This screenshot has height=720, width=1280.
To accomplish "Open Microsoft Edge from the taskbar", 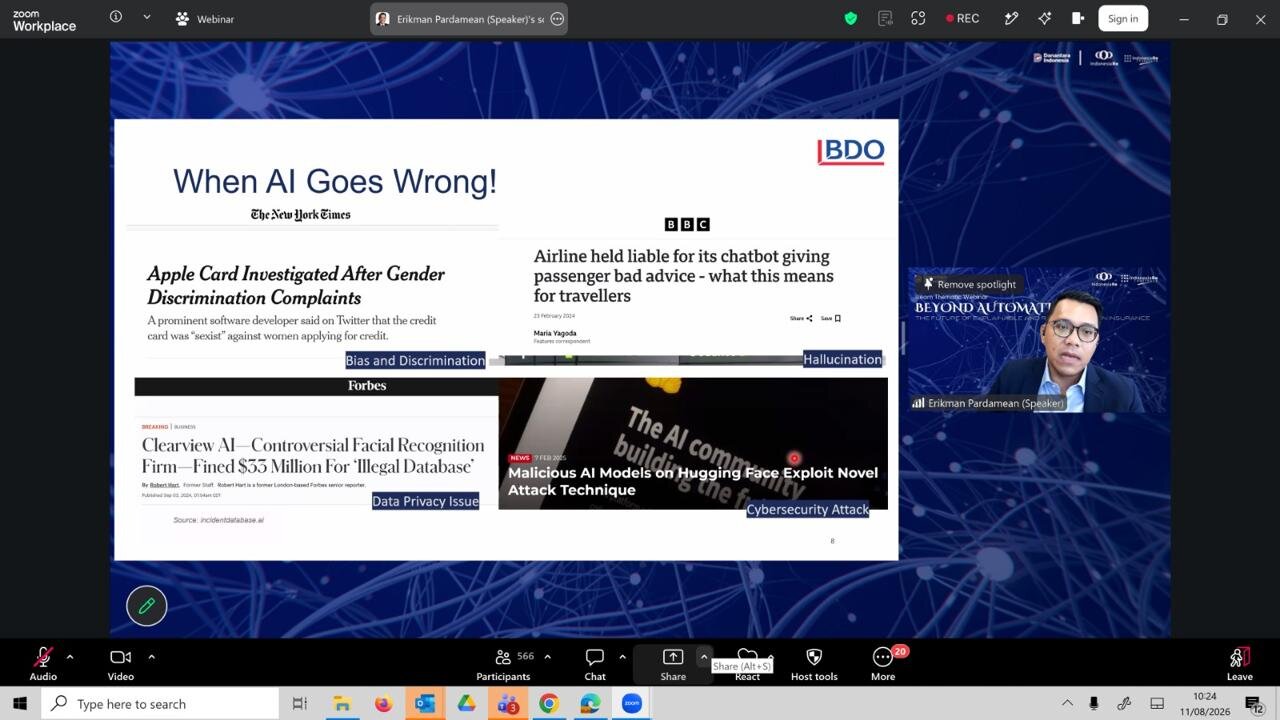I will pos(590,704).
